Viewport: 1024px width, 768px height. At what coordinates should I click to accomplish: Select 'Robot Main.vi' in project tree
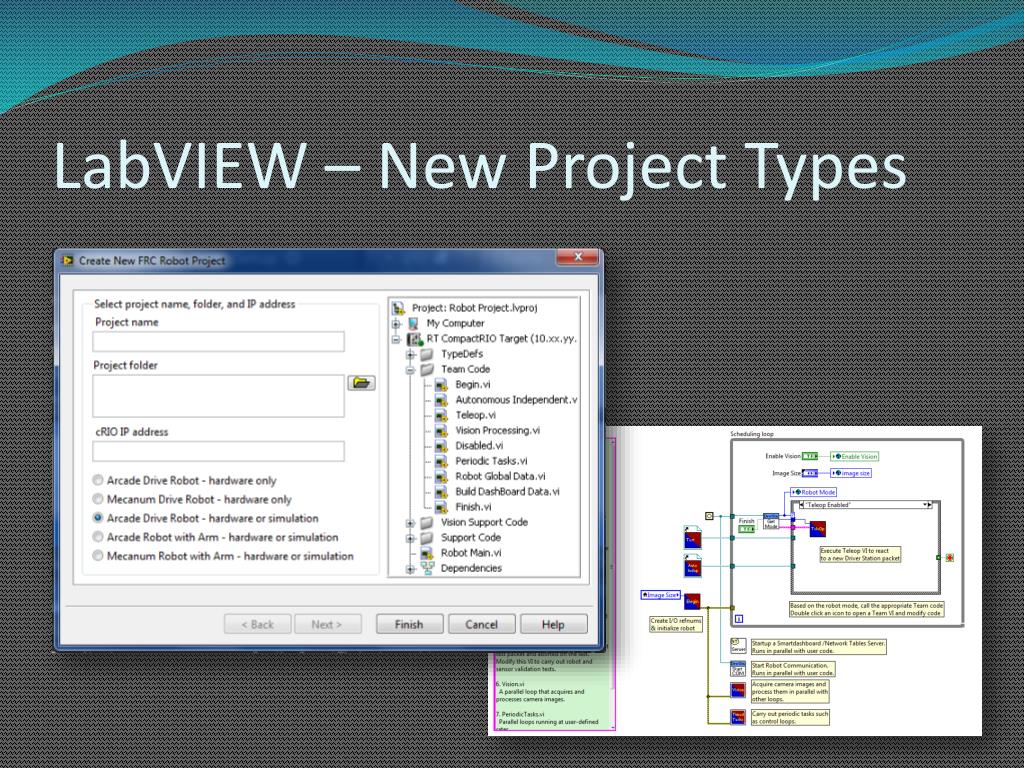click(x=471, y=553)
